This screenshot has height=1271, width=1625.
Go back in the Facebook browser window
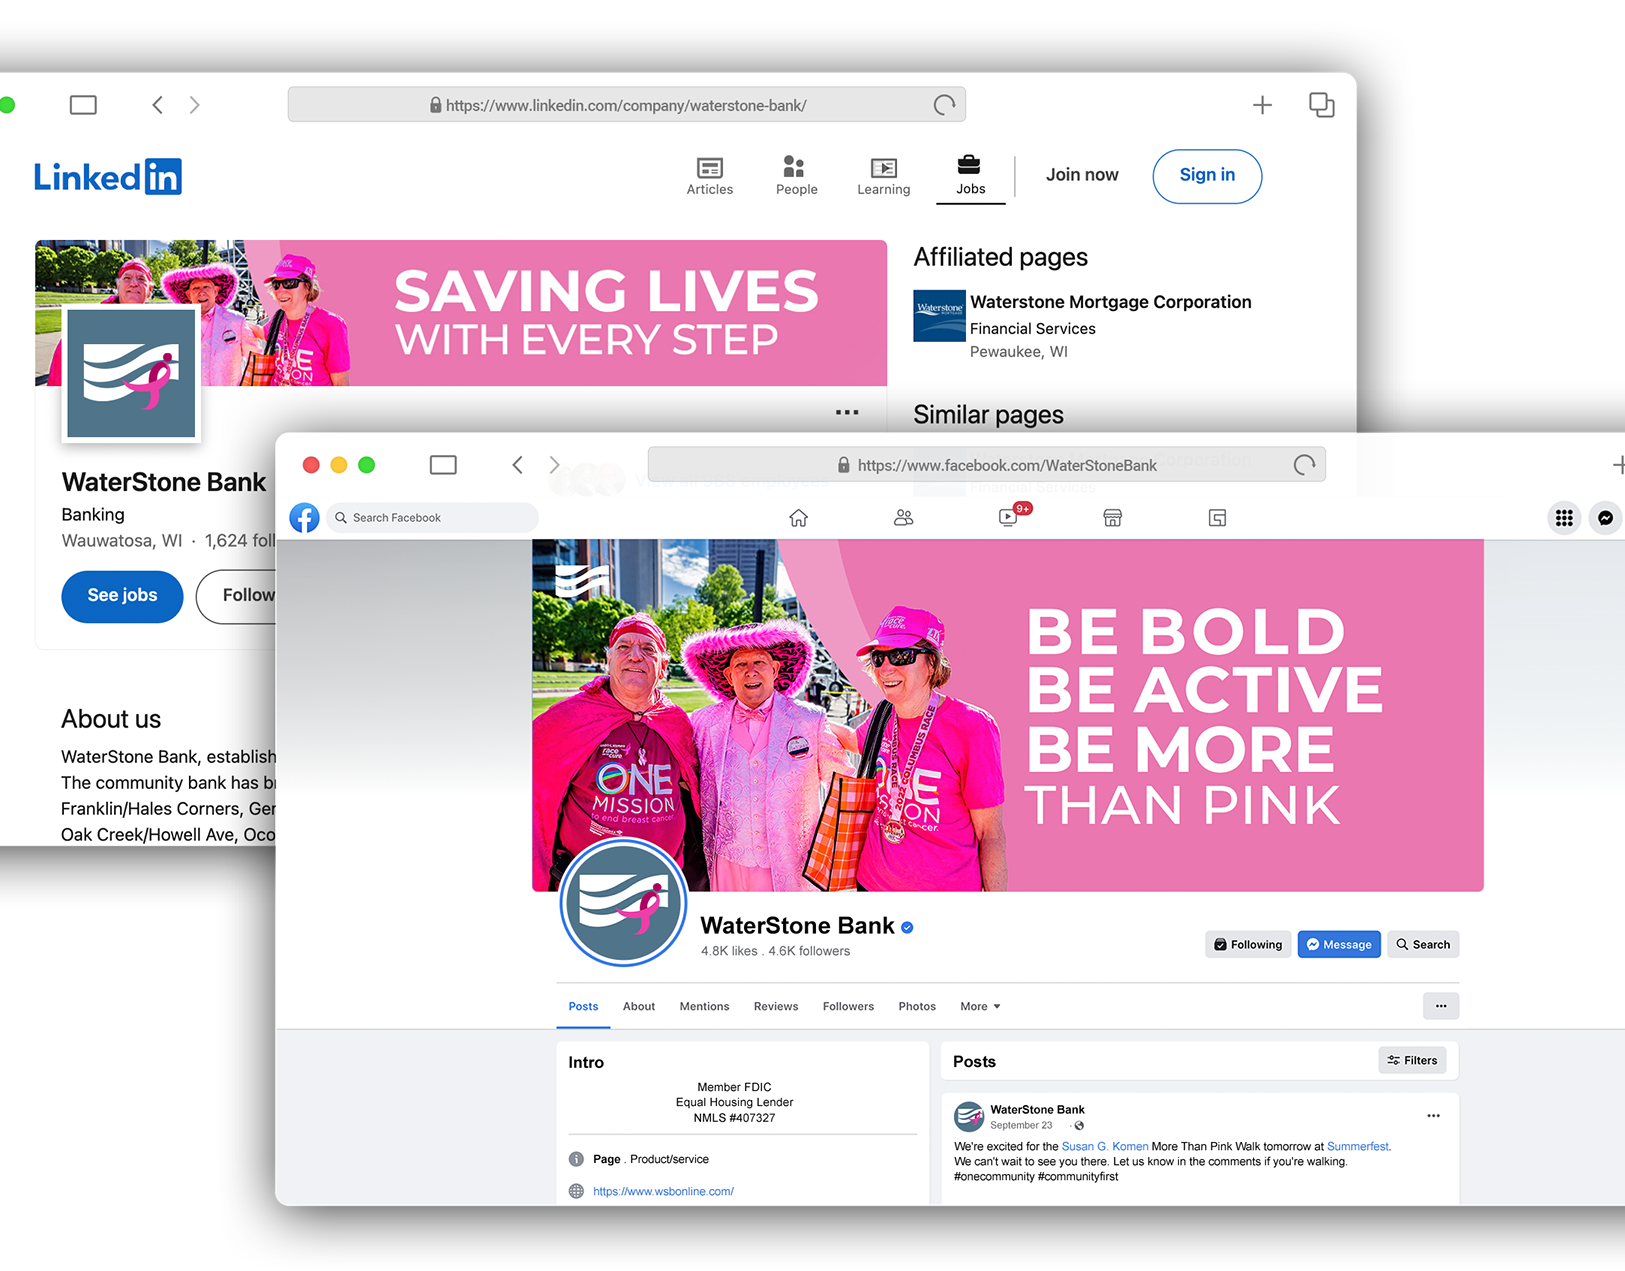[x=517, y=465]
